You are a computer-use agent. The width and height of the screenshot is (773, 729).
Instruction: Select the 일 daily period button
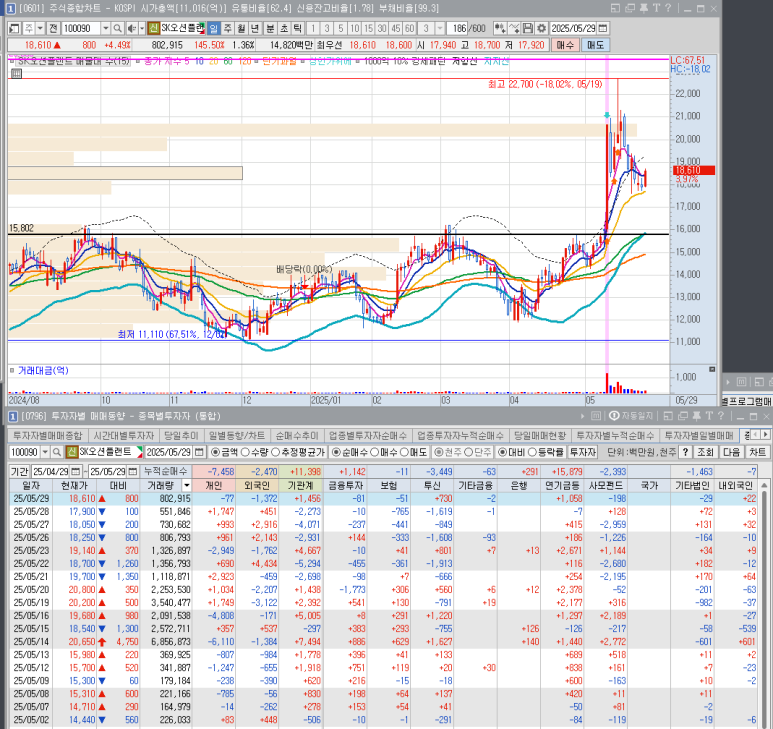pos(213,29)
